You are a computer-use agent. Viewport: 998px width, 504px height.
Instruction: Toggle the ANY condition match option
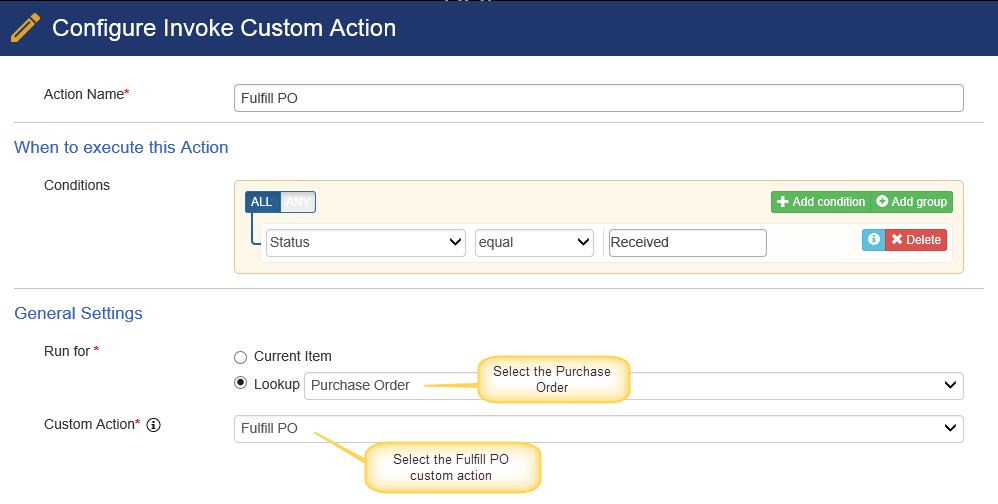[x=298, y=202]
